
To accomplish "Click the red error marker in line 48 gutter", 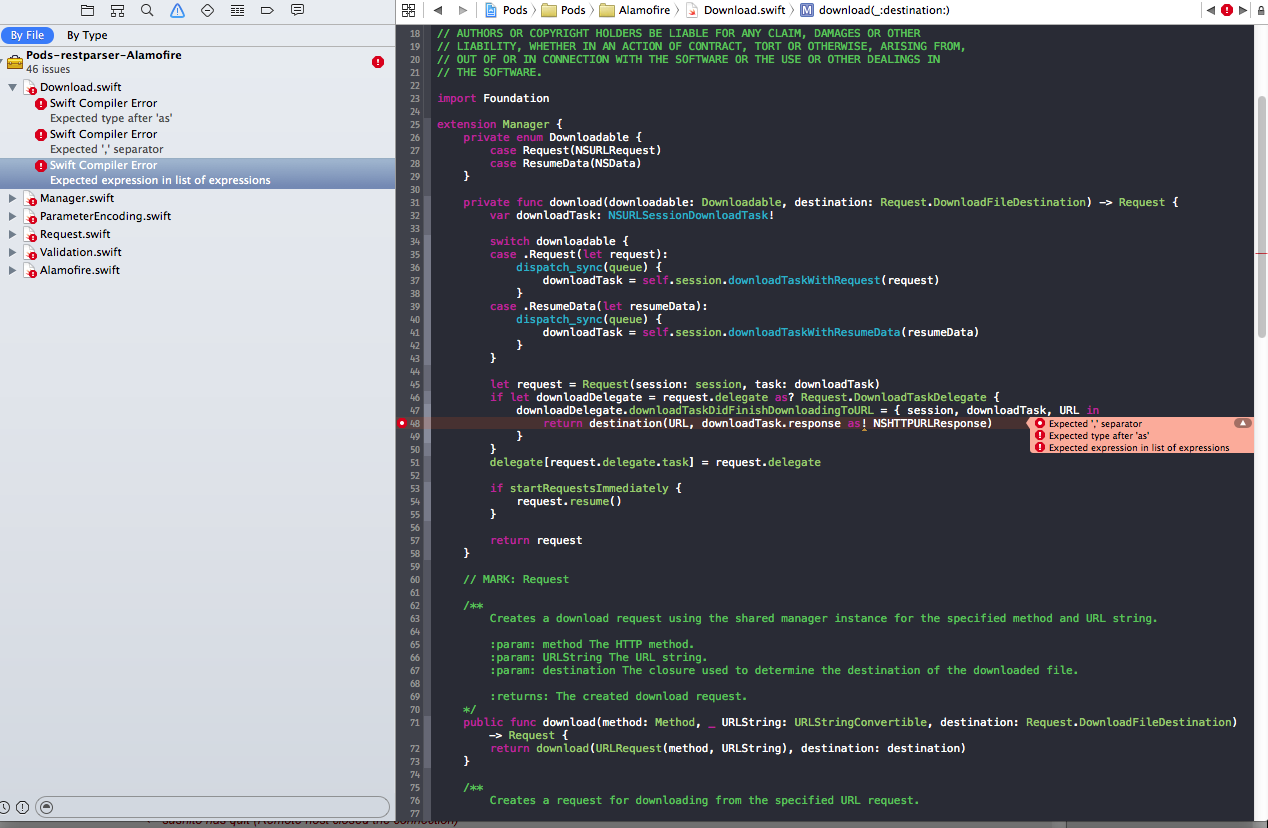I will pyautogui.click(x=402, y=423).
